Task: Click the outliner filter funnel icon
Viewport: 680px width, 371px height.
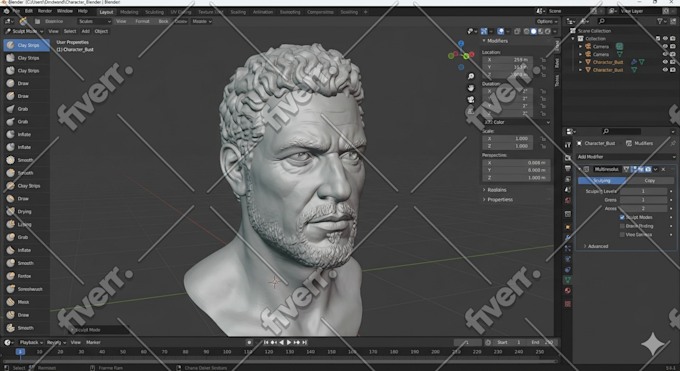Action: [660, 21]
